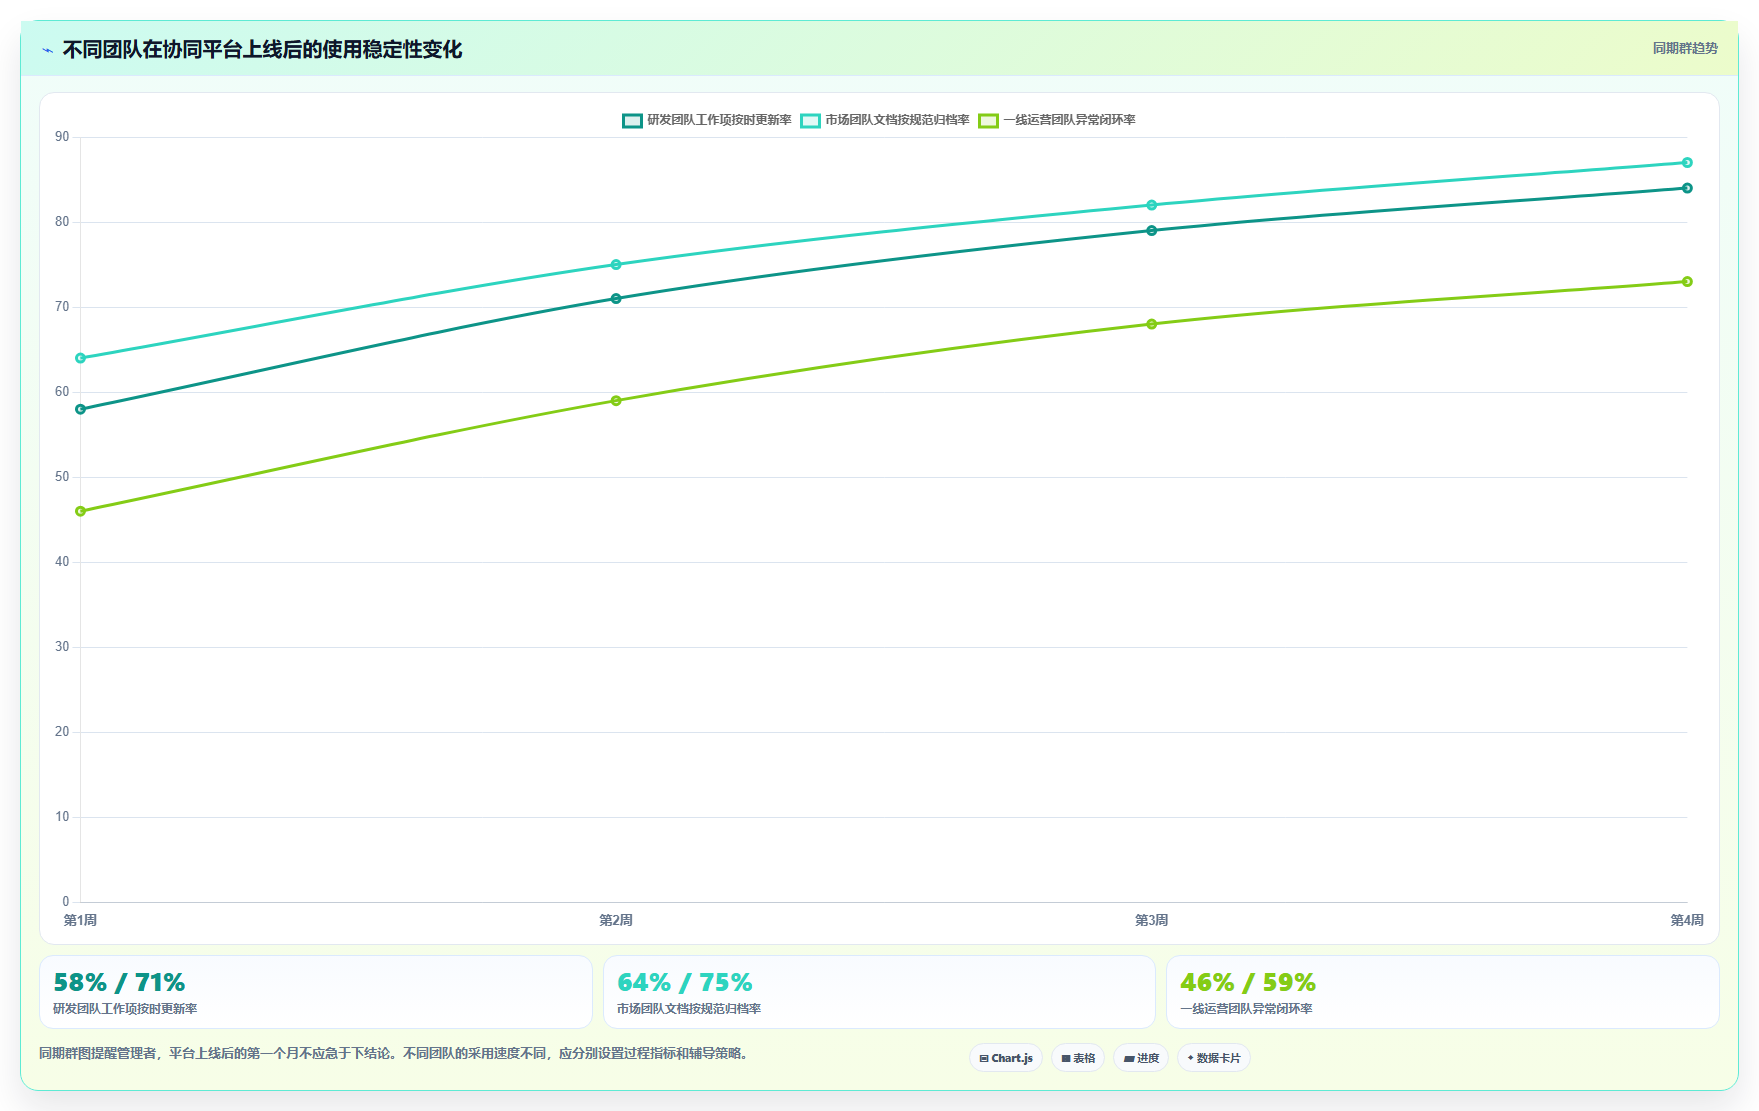Click the 第1周 x-axis label

81,920
